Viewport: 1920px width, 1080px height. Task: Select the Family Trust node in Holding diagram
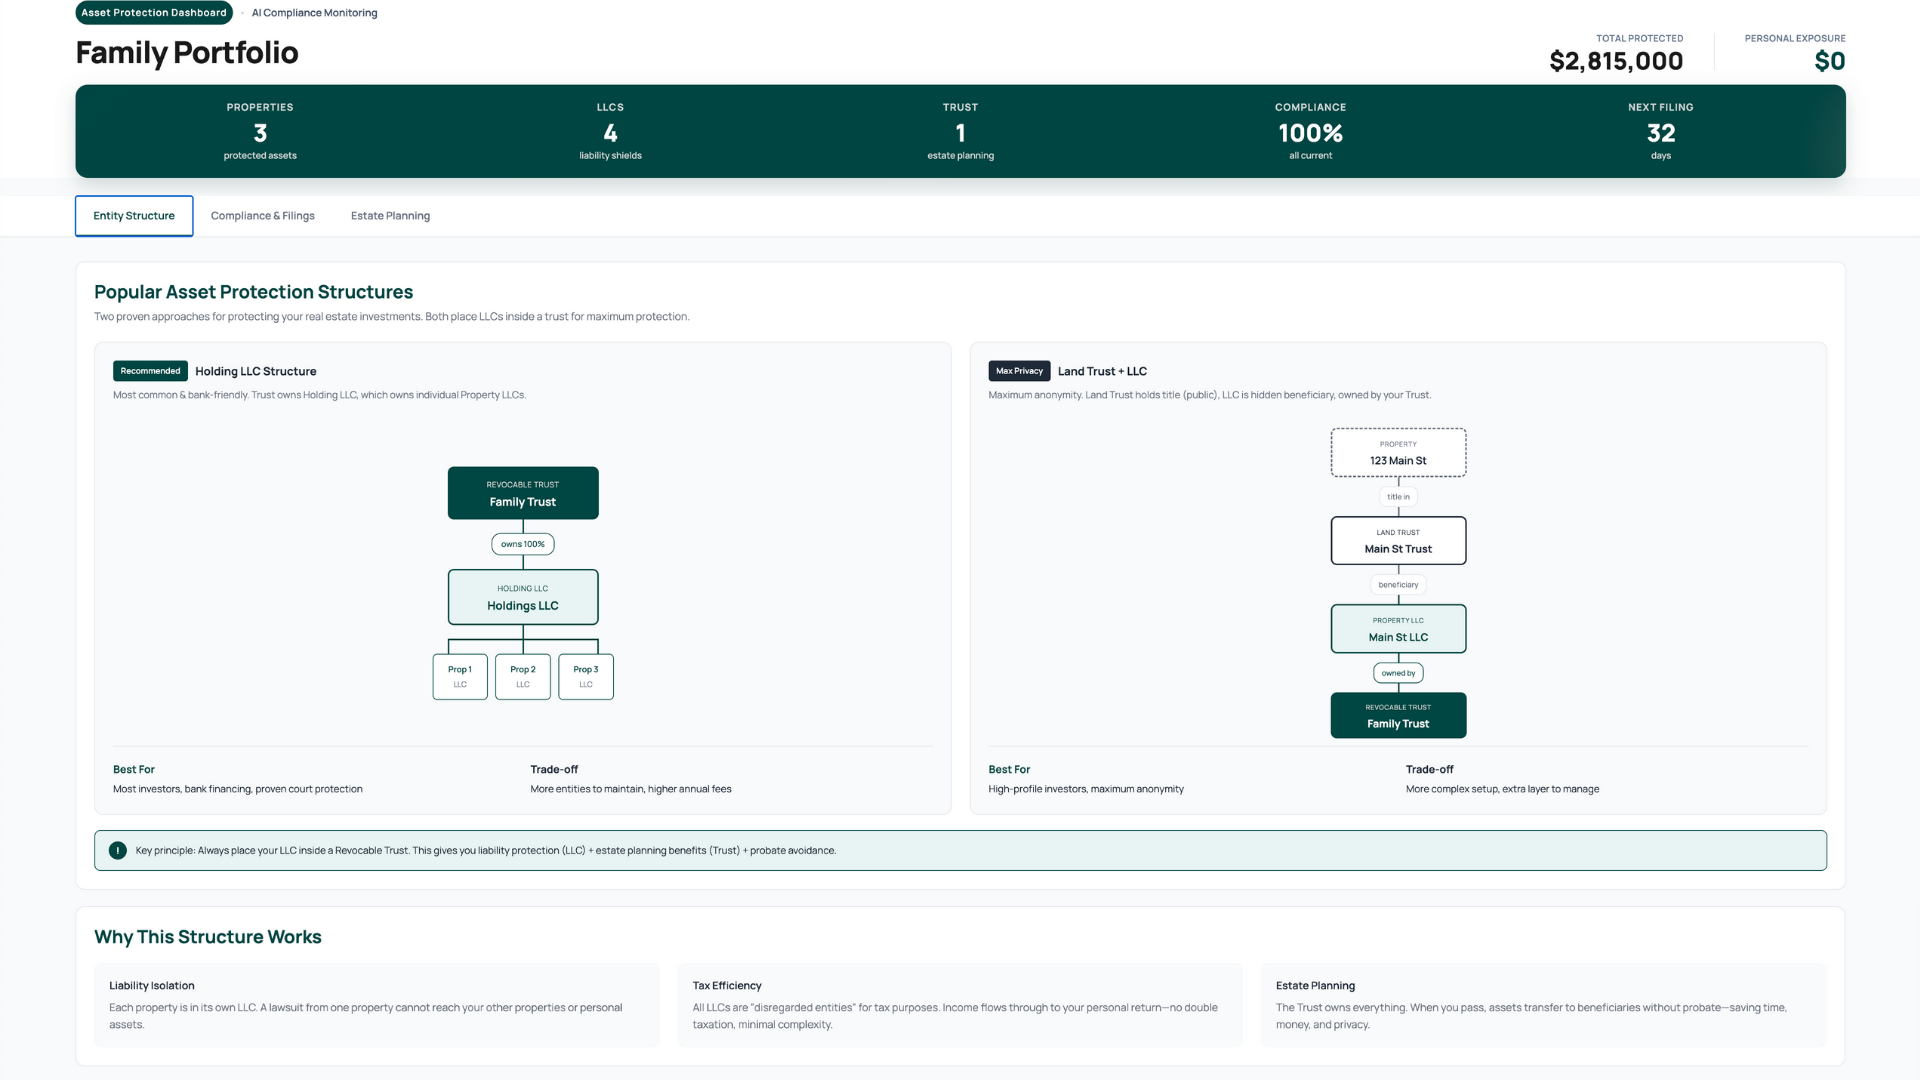(522, 493)
